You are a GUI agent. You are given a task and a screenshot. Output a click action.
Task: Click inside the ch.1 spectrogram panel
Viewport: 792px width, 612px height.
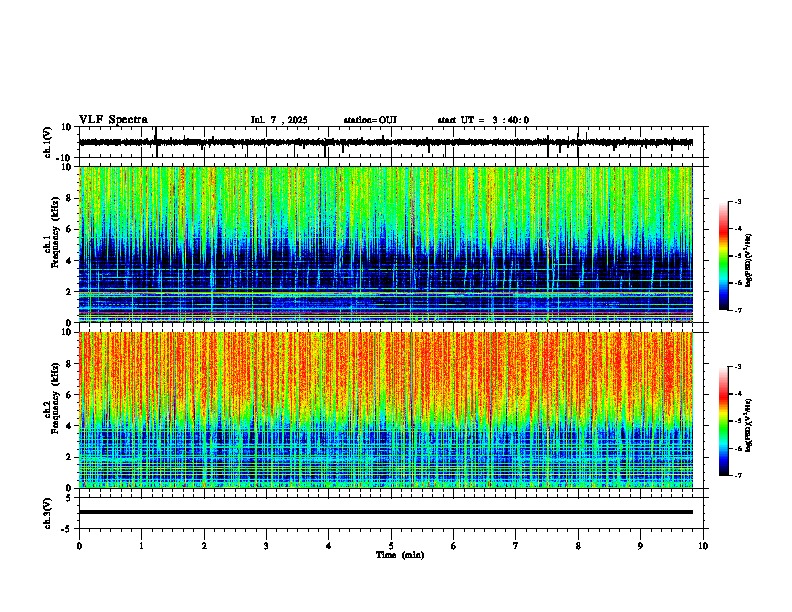[386, 244]
